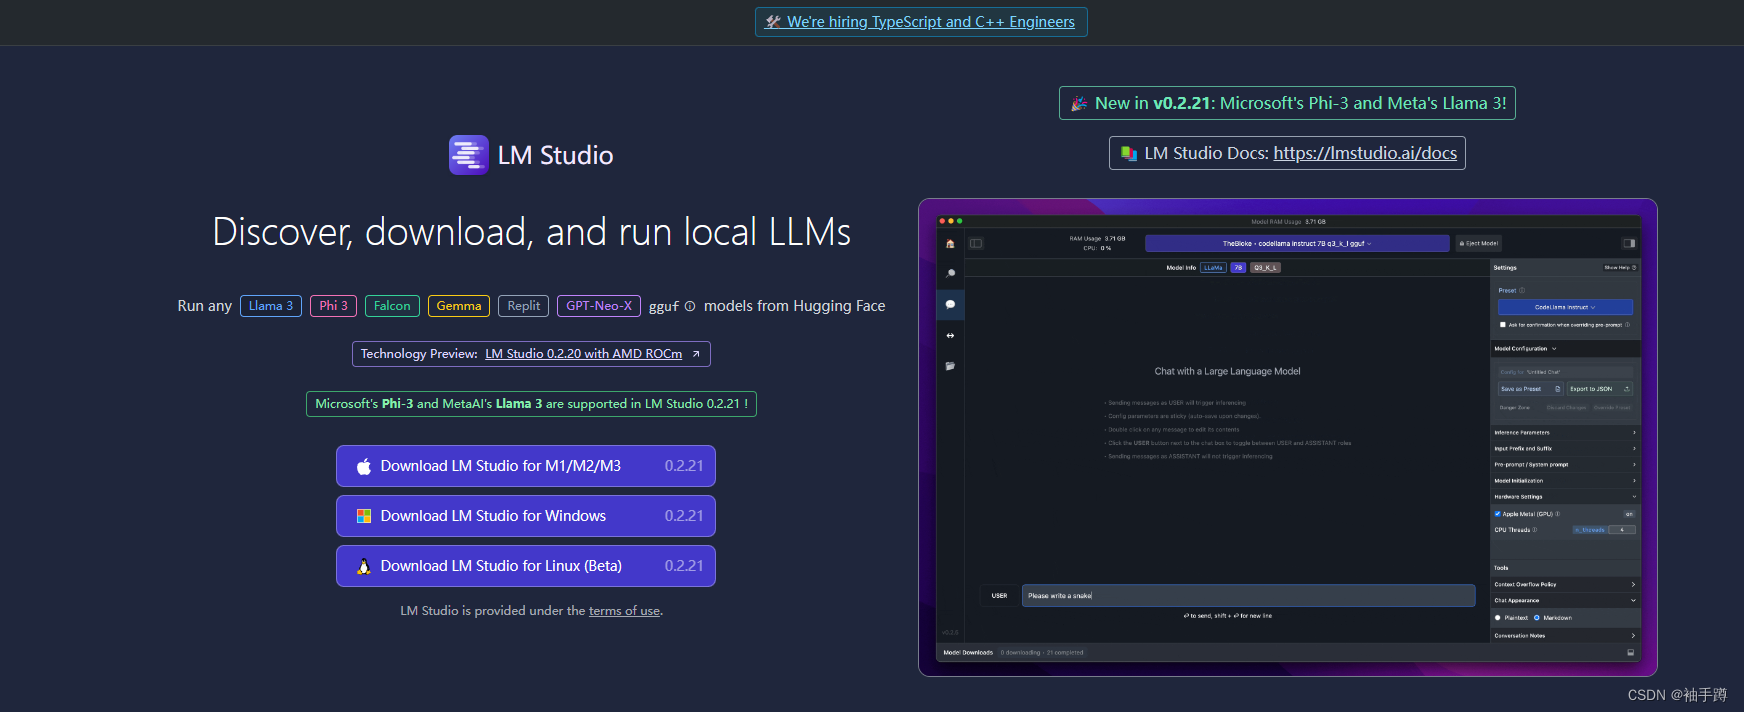Image resolution: width=1744 pixels, height=712 pixels.
Task: Click the Eject Model button
Action: 1479,243
